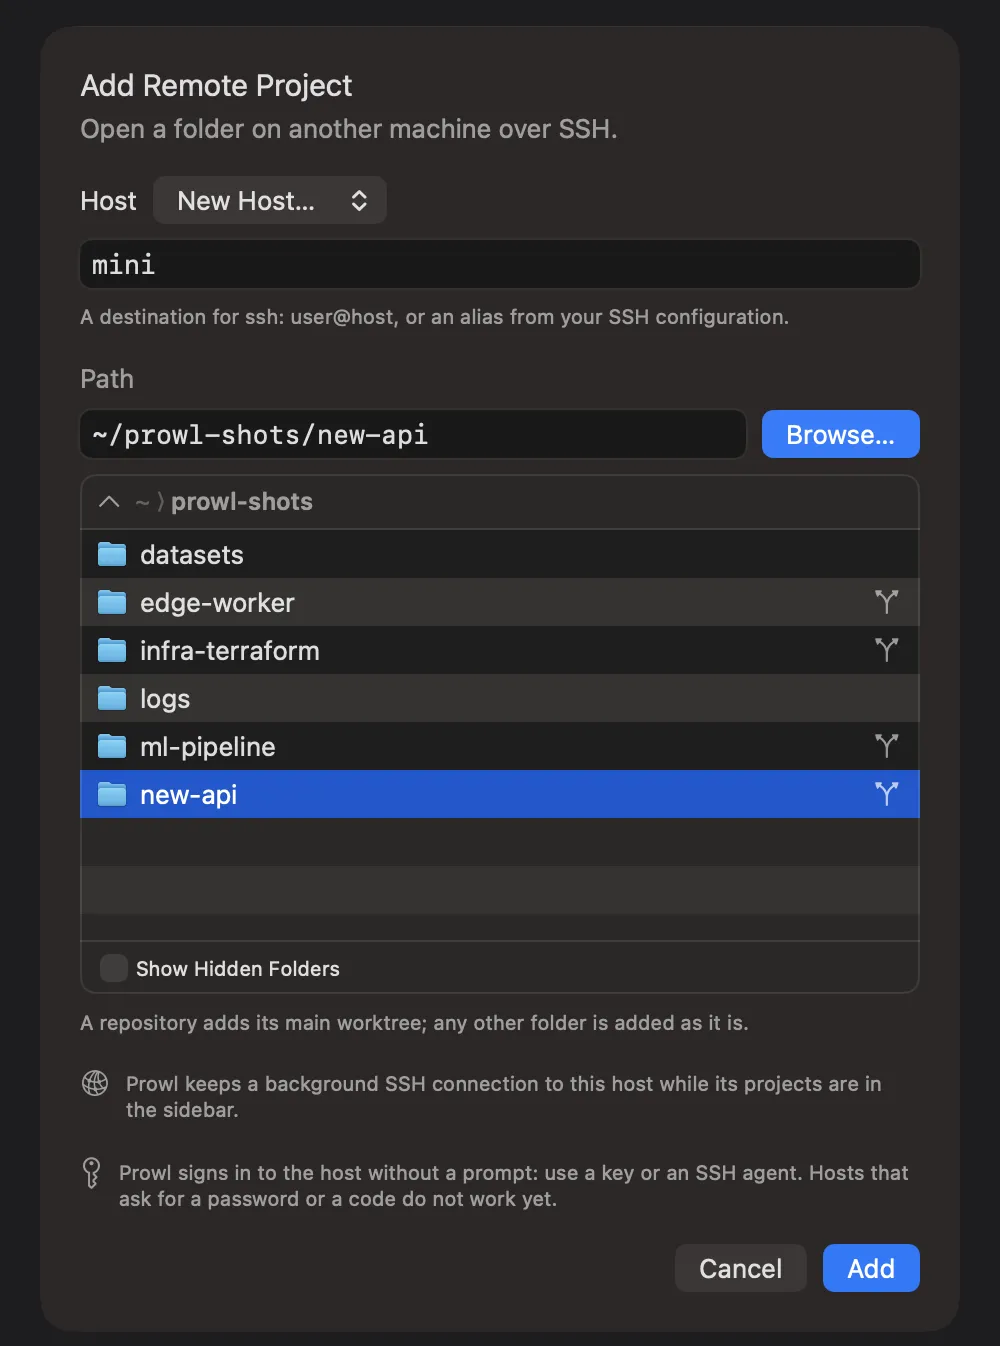
Task: Select the new-api folder name
Action: 189,795
